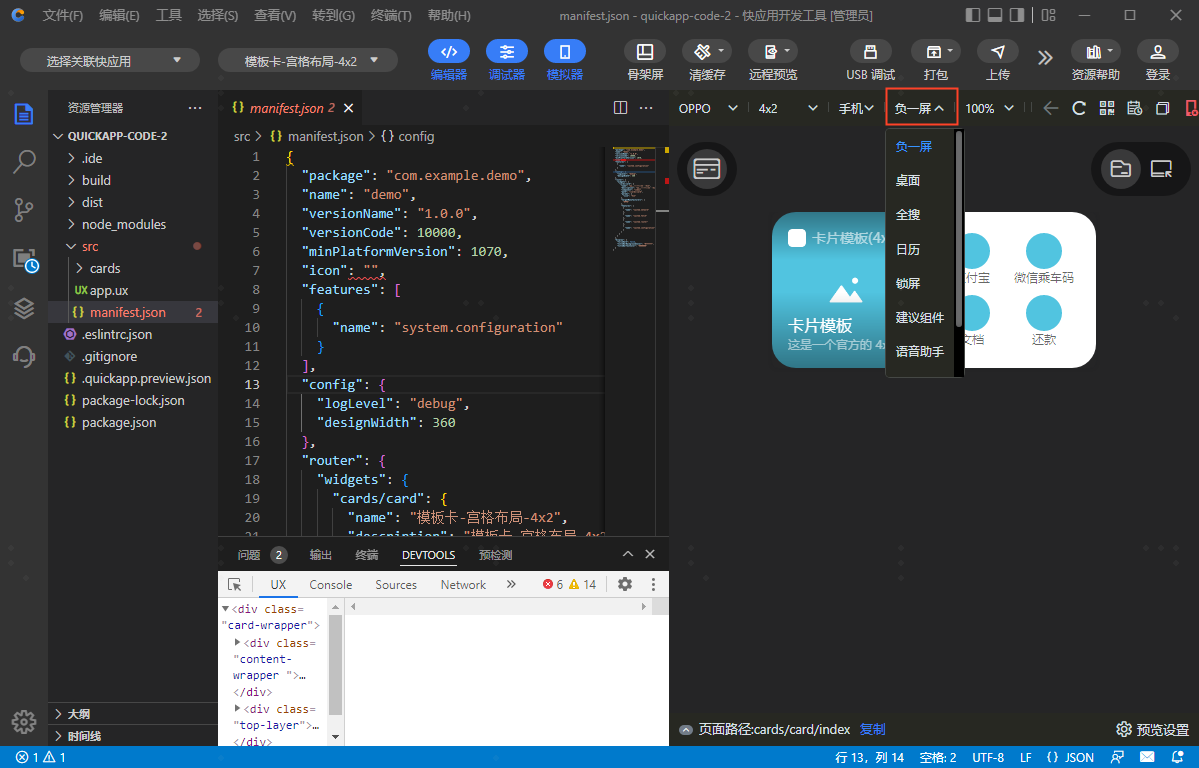Toggle the 调试器 debugger view button
Image resolution: width=1199 pixels, height=768 pixels.
(x=507, y=52)
